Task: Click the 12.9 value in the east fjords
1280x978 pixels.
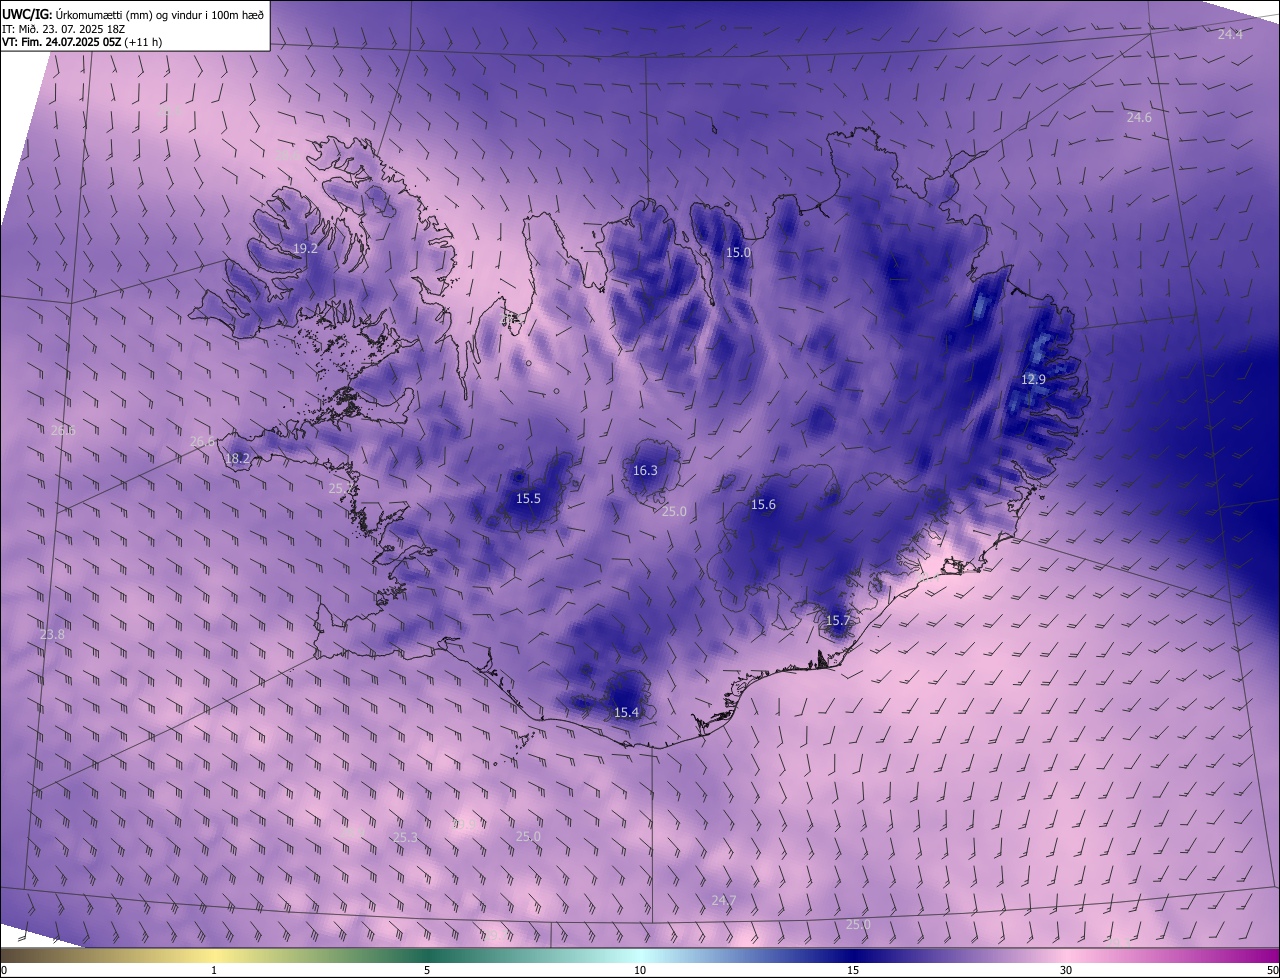Action: [1033, 379]
